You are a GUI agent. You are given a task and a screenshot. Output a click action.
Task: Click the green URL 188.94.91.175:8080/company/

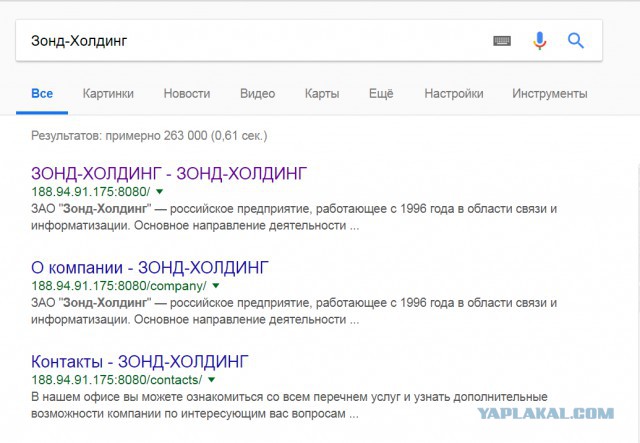click(119, 286)
